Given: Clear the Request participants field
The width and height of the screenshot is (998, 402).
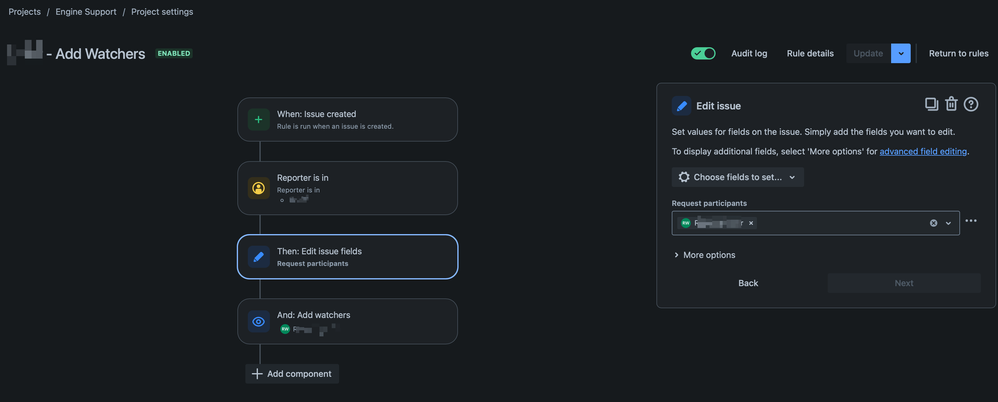Looking at the screenshot, I should click(x=934, y=223).
